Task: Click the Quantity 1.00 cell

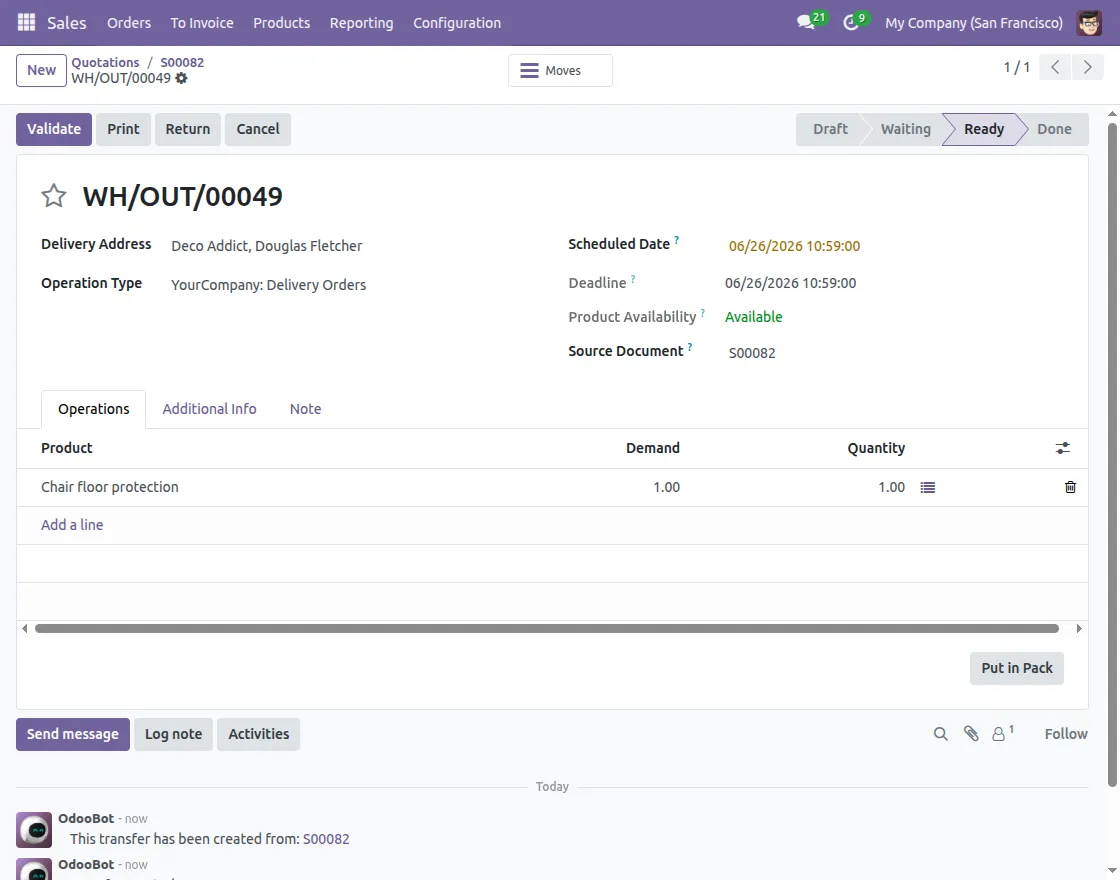Action: pos(891,487)
